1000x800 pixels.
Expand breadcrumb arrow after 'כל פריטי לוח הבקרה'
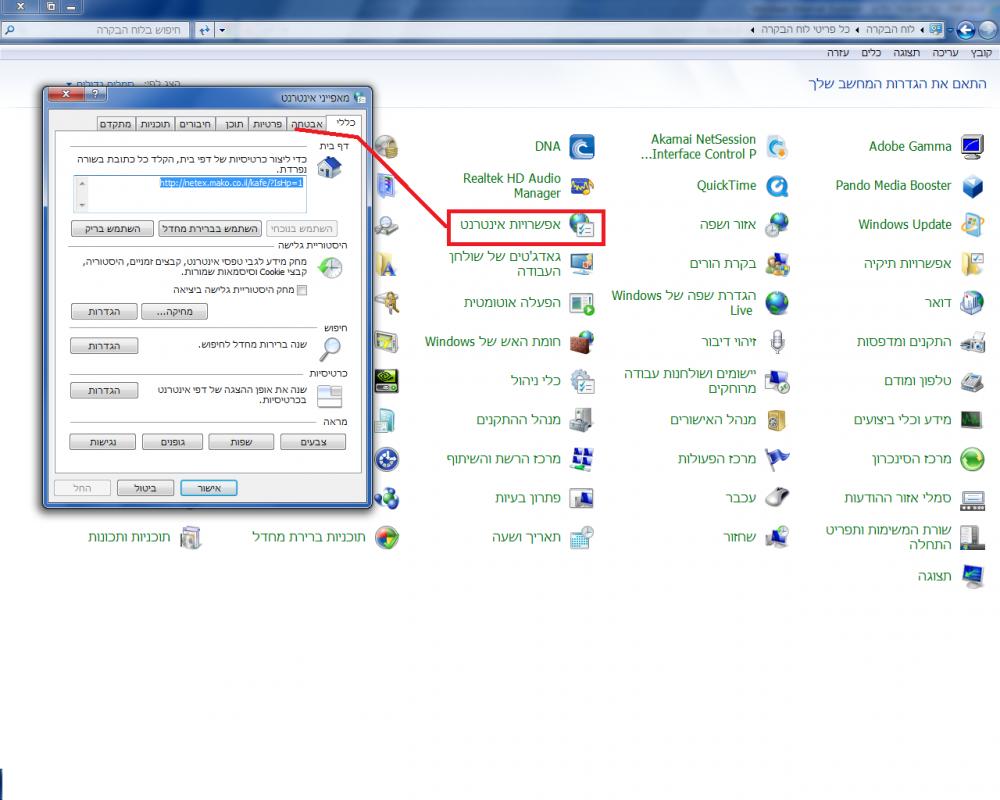(x=752, y=30)
